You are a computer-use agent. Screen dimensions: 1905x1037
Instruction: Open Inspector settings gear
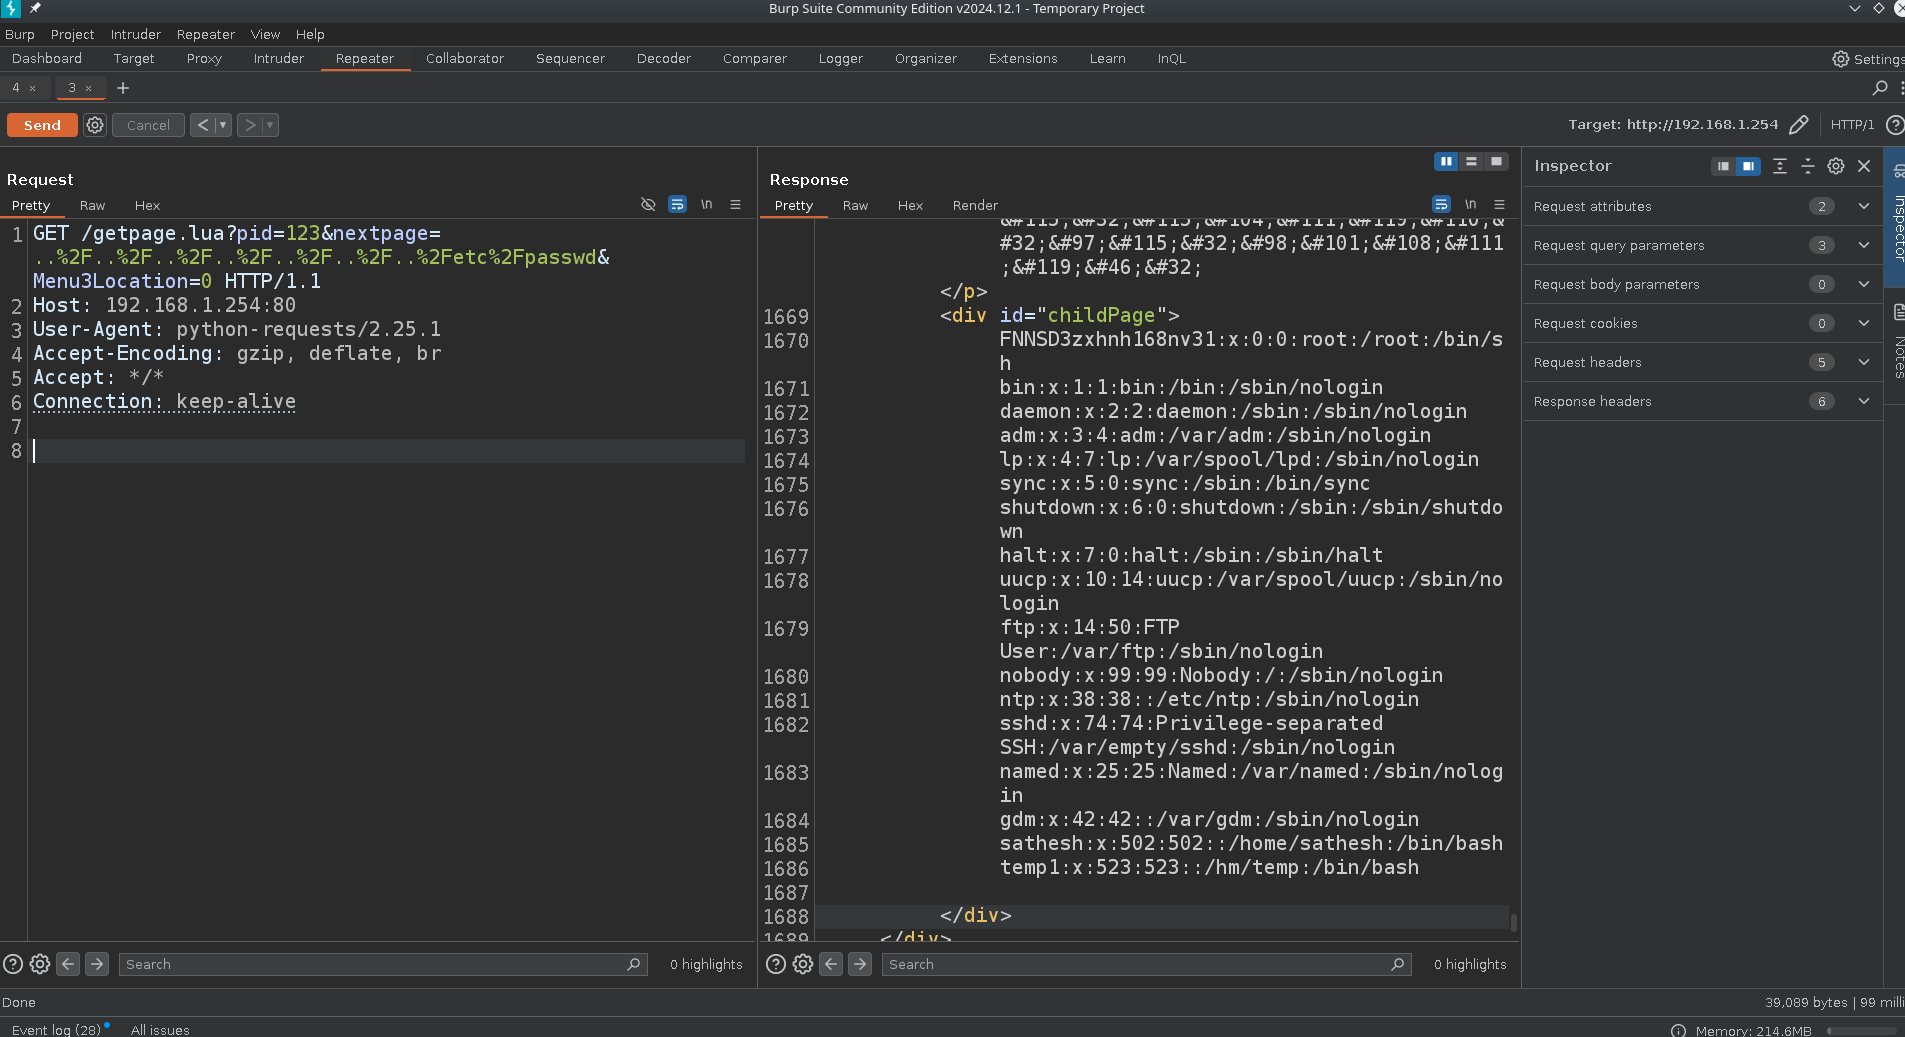pos(1836,166)
